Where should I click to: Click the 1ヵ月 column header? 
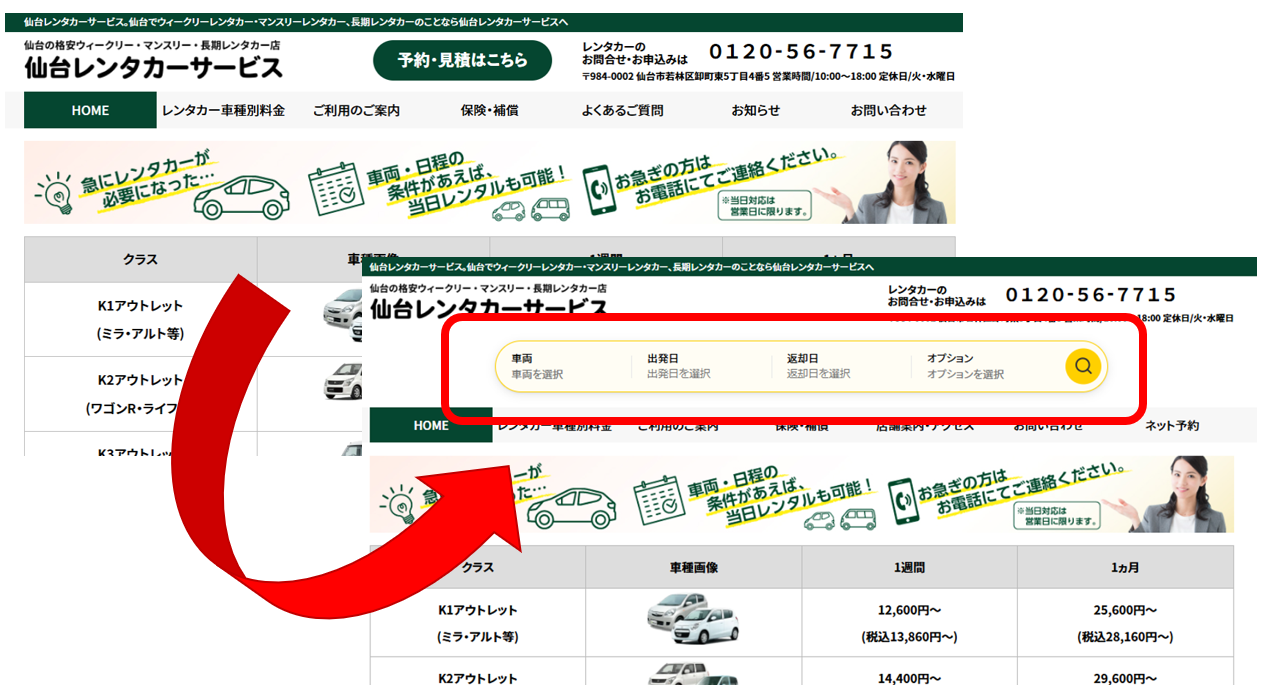pos(1125,567)
